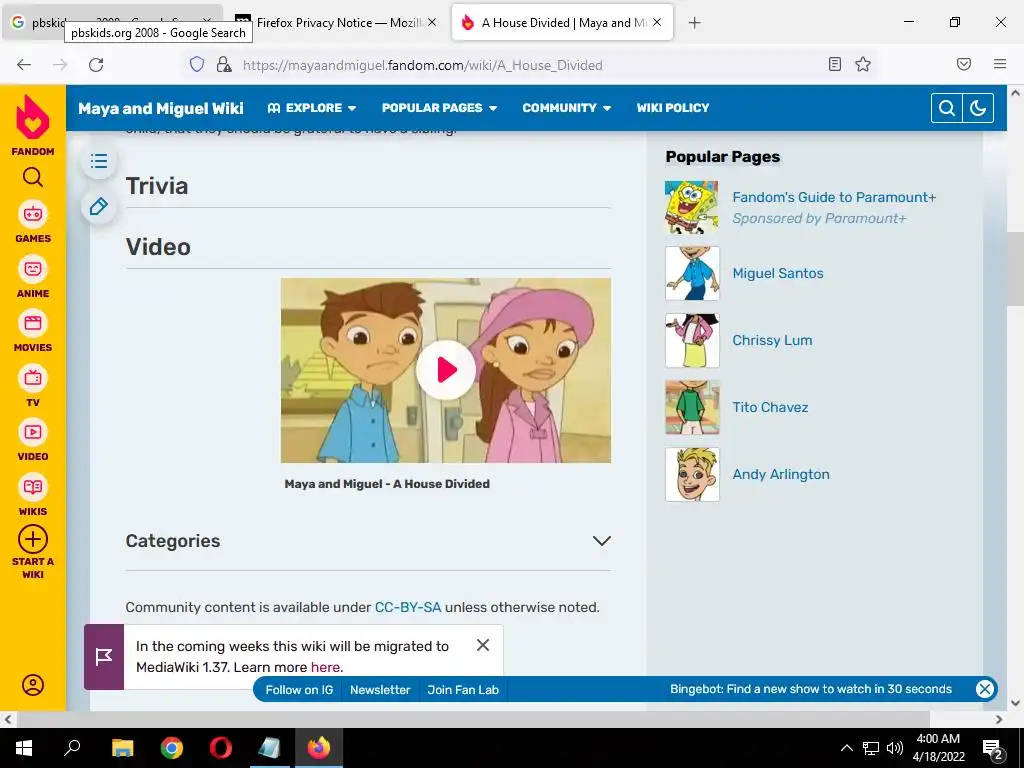Click the Andy Arlington thumbnail image

pos(692,475)
